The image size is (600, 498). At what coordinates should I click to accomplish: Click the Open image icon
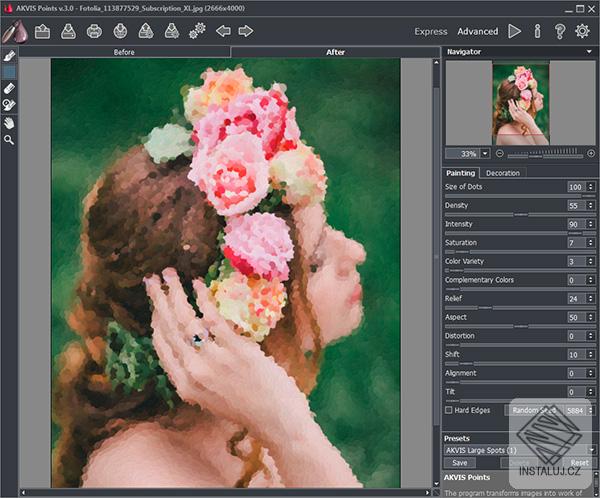[42, 31]
